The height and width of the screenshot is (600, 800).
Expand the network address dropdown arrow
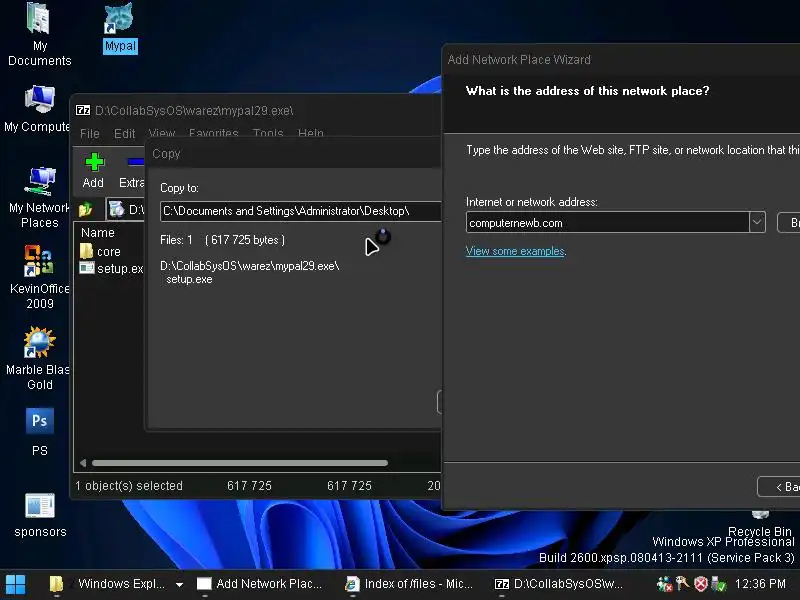coord(757,222)
